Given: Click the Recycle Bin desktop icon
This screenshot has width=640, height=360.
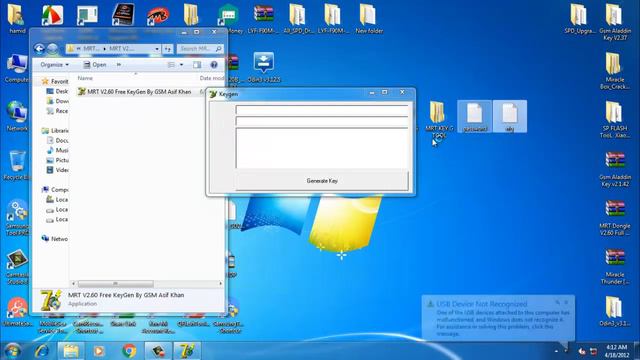Looking at the screenshot, I should tap(17, 165).
